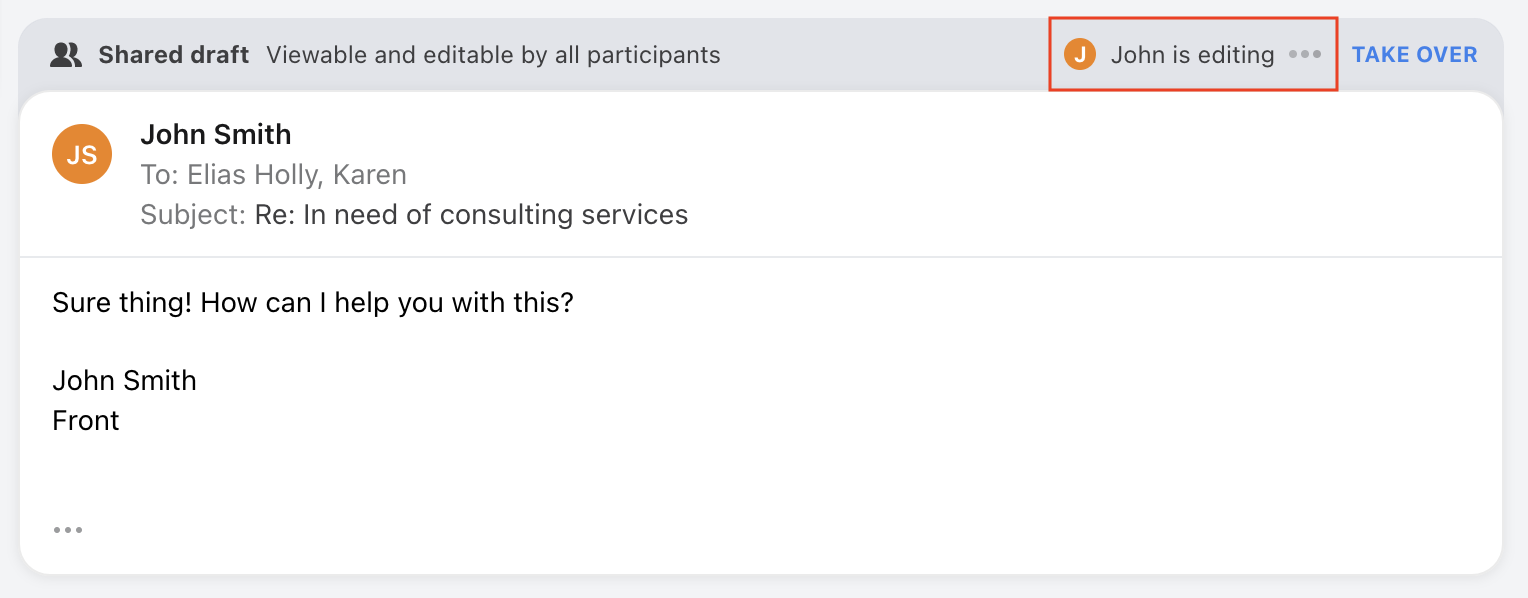1528x598 pixels.
Task: Click Viewable and editable by all participants text
Action: [493, 55]
